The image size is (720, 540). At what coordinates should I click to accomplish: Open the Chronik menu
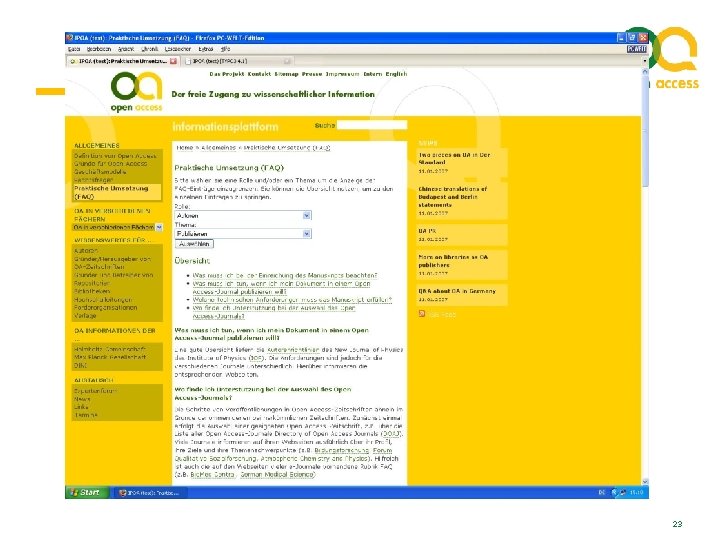pyautogui.click(x=150, y=49)
